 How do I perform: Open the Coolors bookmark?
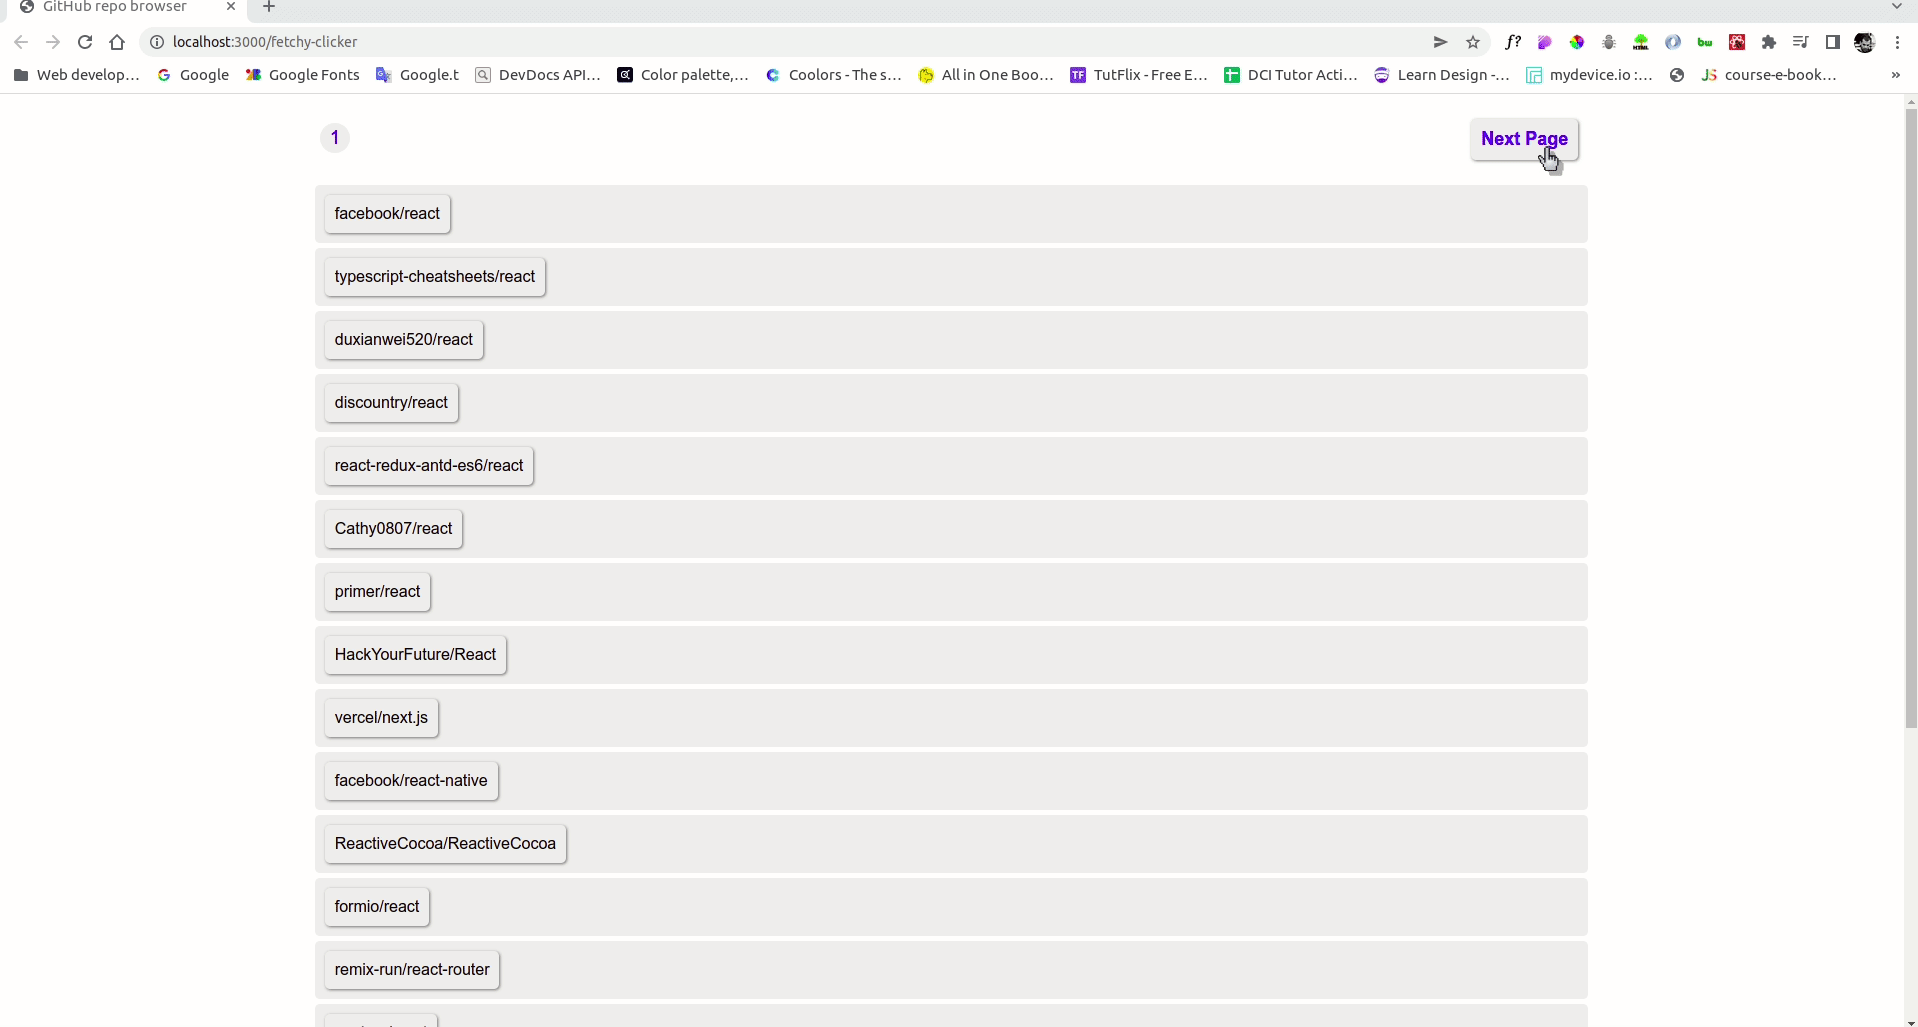pos(833,75)
